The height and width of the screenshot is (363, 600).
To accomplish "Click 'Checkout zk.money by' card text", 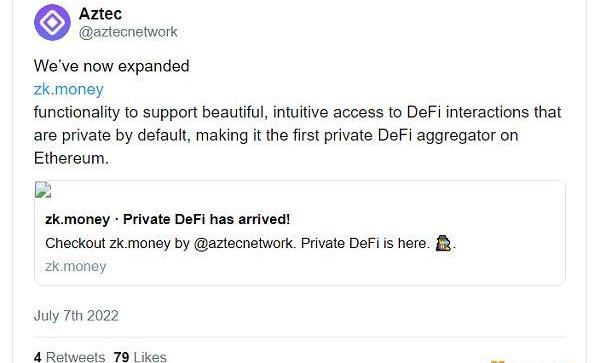I will pos(117,243).
